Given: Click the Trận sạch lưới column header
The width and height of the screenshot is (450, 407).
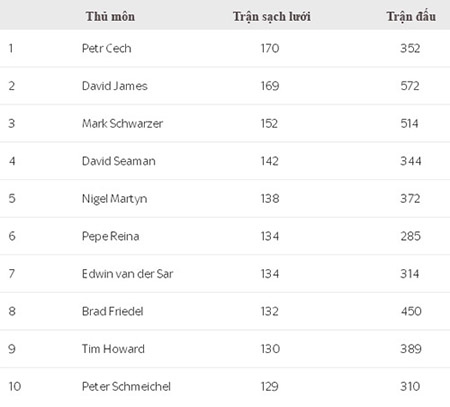Looking at the screenshot, I should point(272,17).
